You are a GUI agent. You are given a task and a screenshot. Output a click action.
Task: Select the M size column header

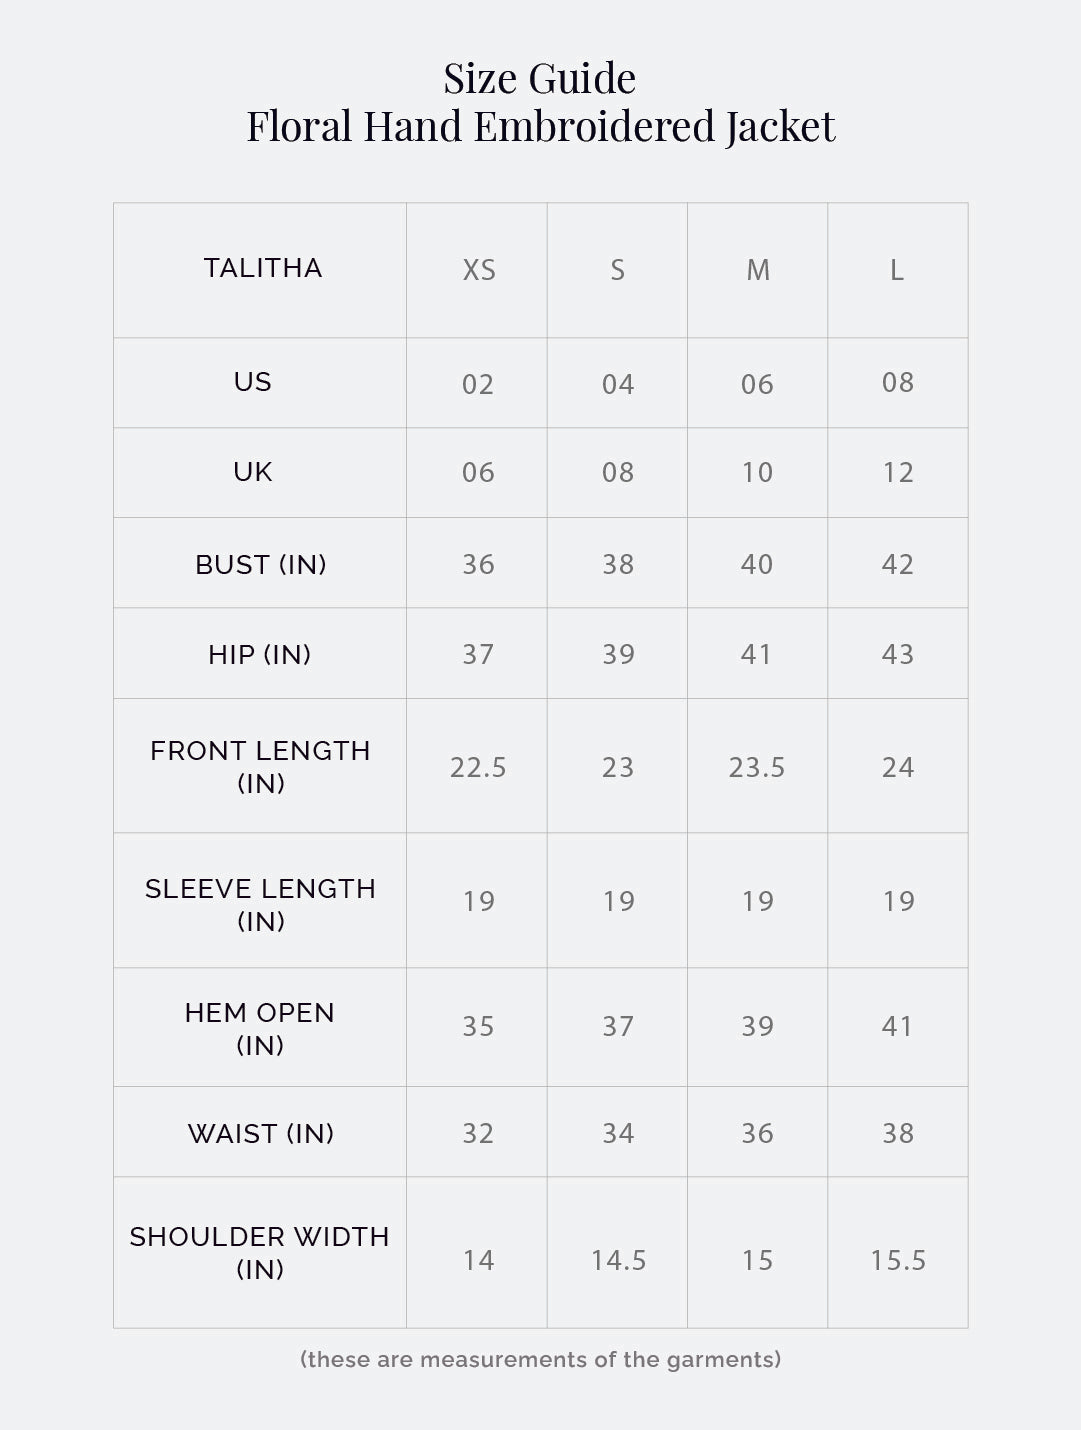pos(757,270)
